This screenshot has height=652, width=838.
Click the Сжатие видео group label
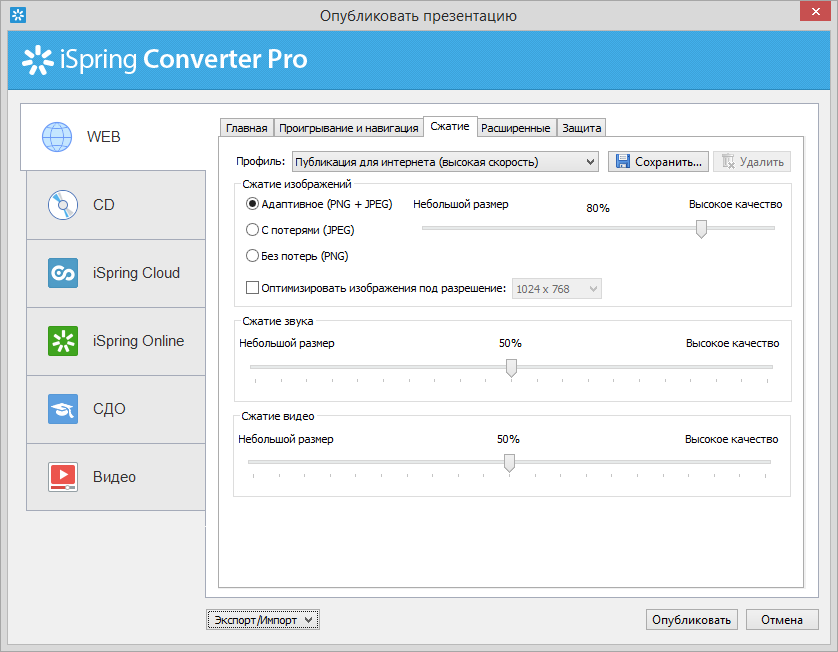pos(278,416)
